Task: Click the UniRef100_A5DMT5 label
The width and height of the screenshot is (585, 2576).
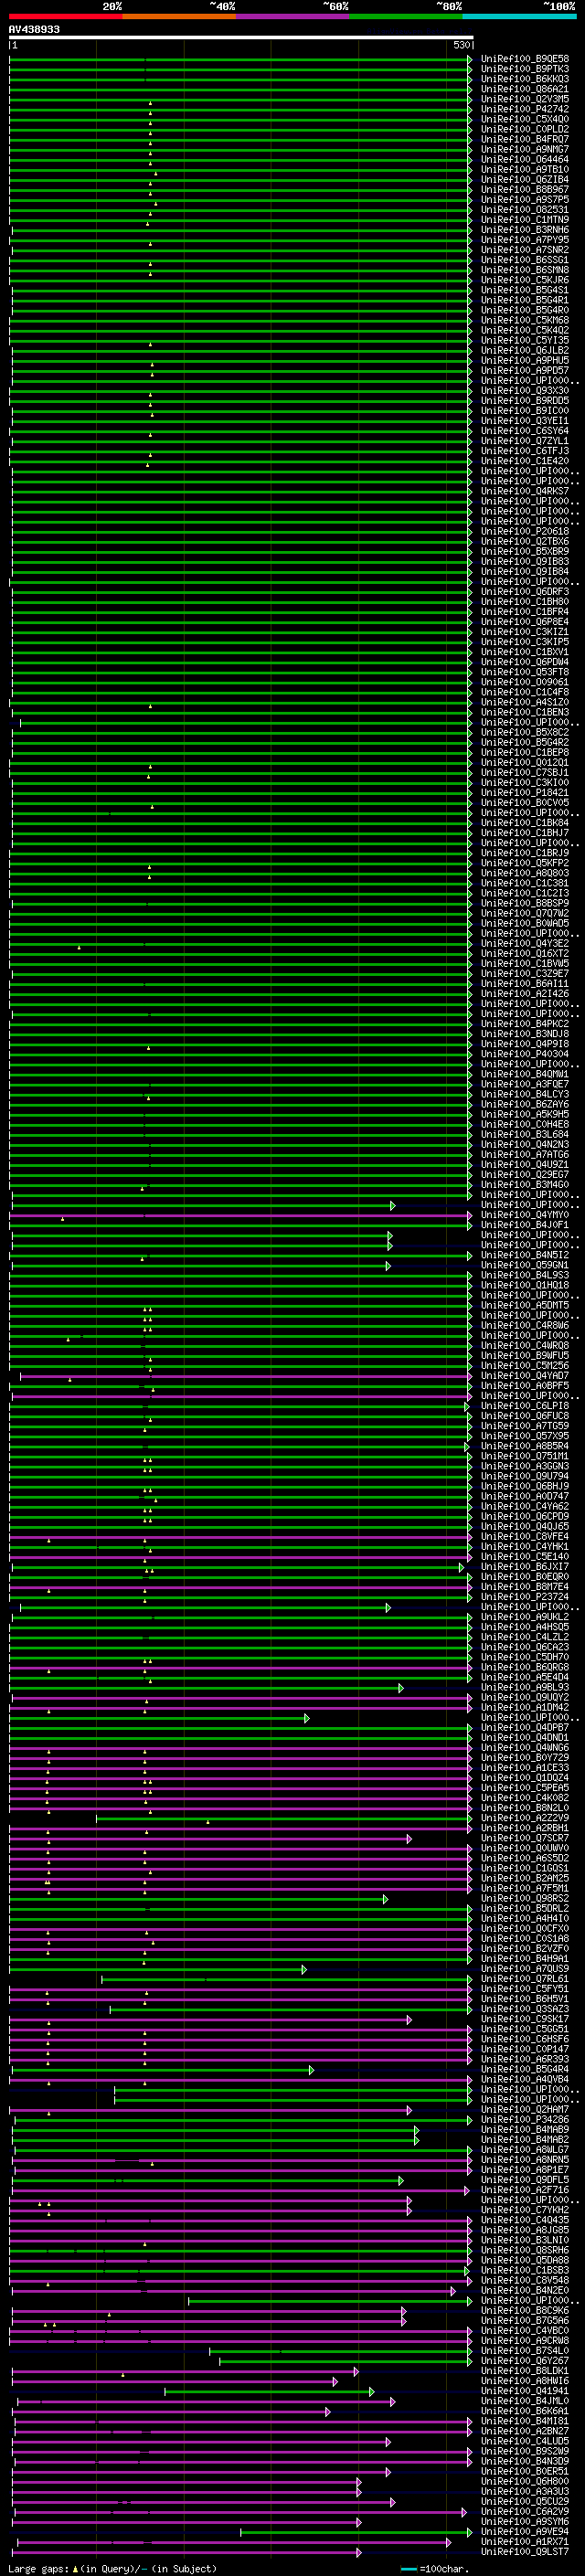Action: tap(525, 1305)
